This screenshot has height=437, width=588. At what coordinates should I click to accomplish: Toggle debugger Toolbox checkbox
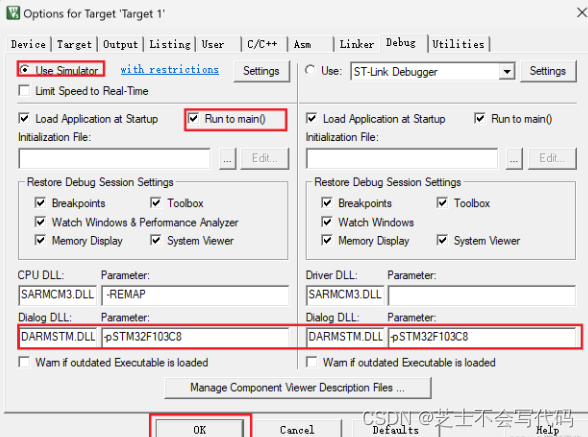pos(442,203)
